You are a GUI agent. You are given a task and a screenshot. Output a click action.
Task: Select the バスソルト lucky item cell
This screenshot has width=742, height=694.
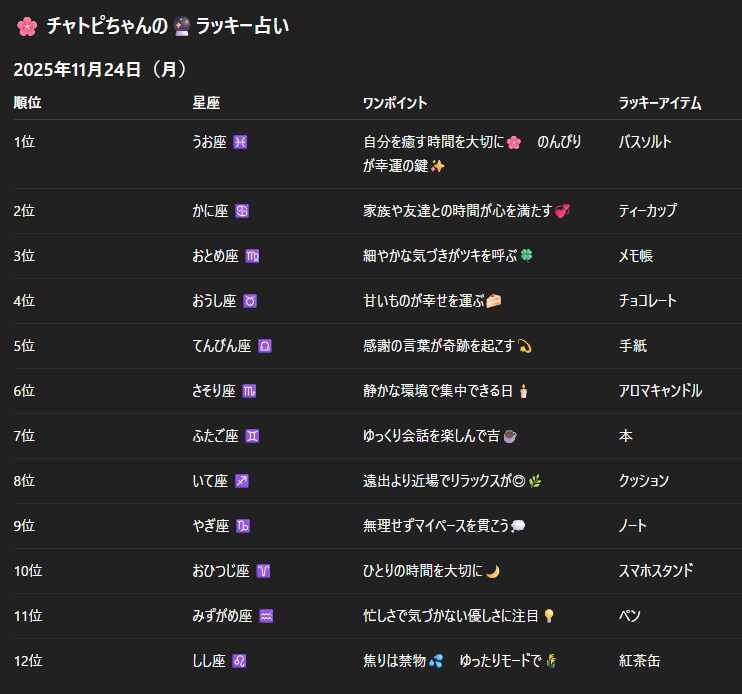[645, 142]
